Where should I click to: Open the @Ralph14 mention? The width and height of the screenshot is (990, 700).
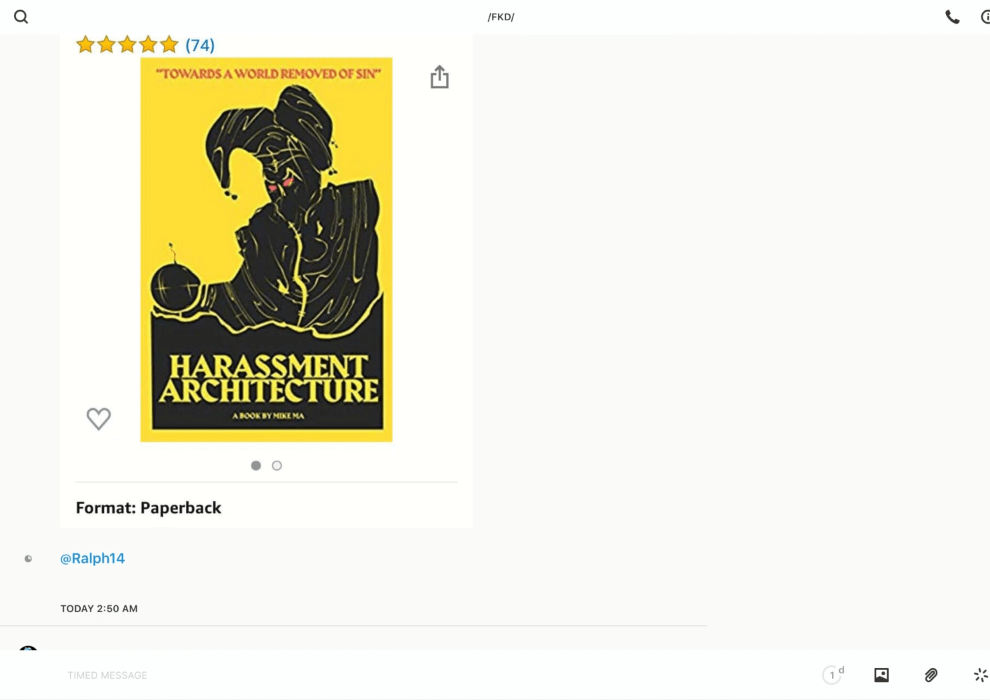click(x=92, y=559)
